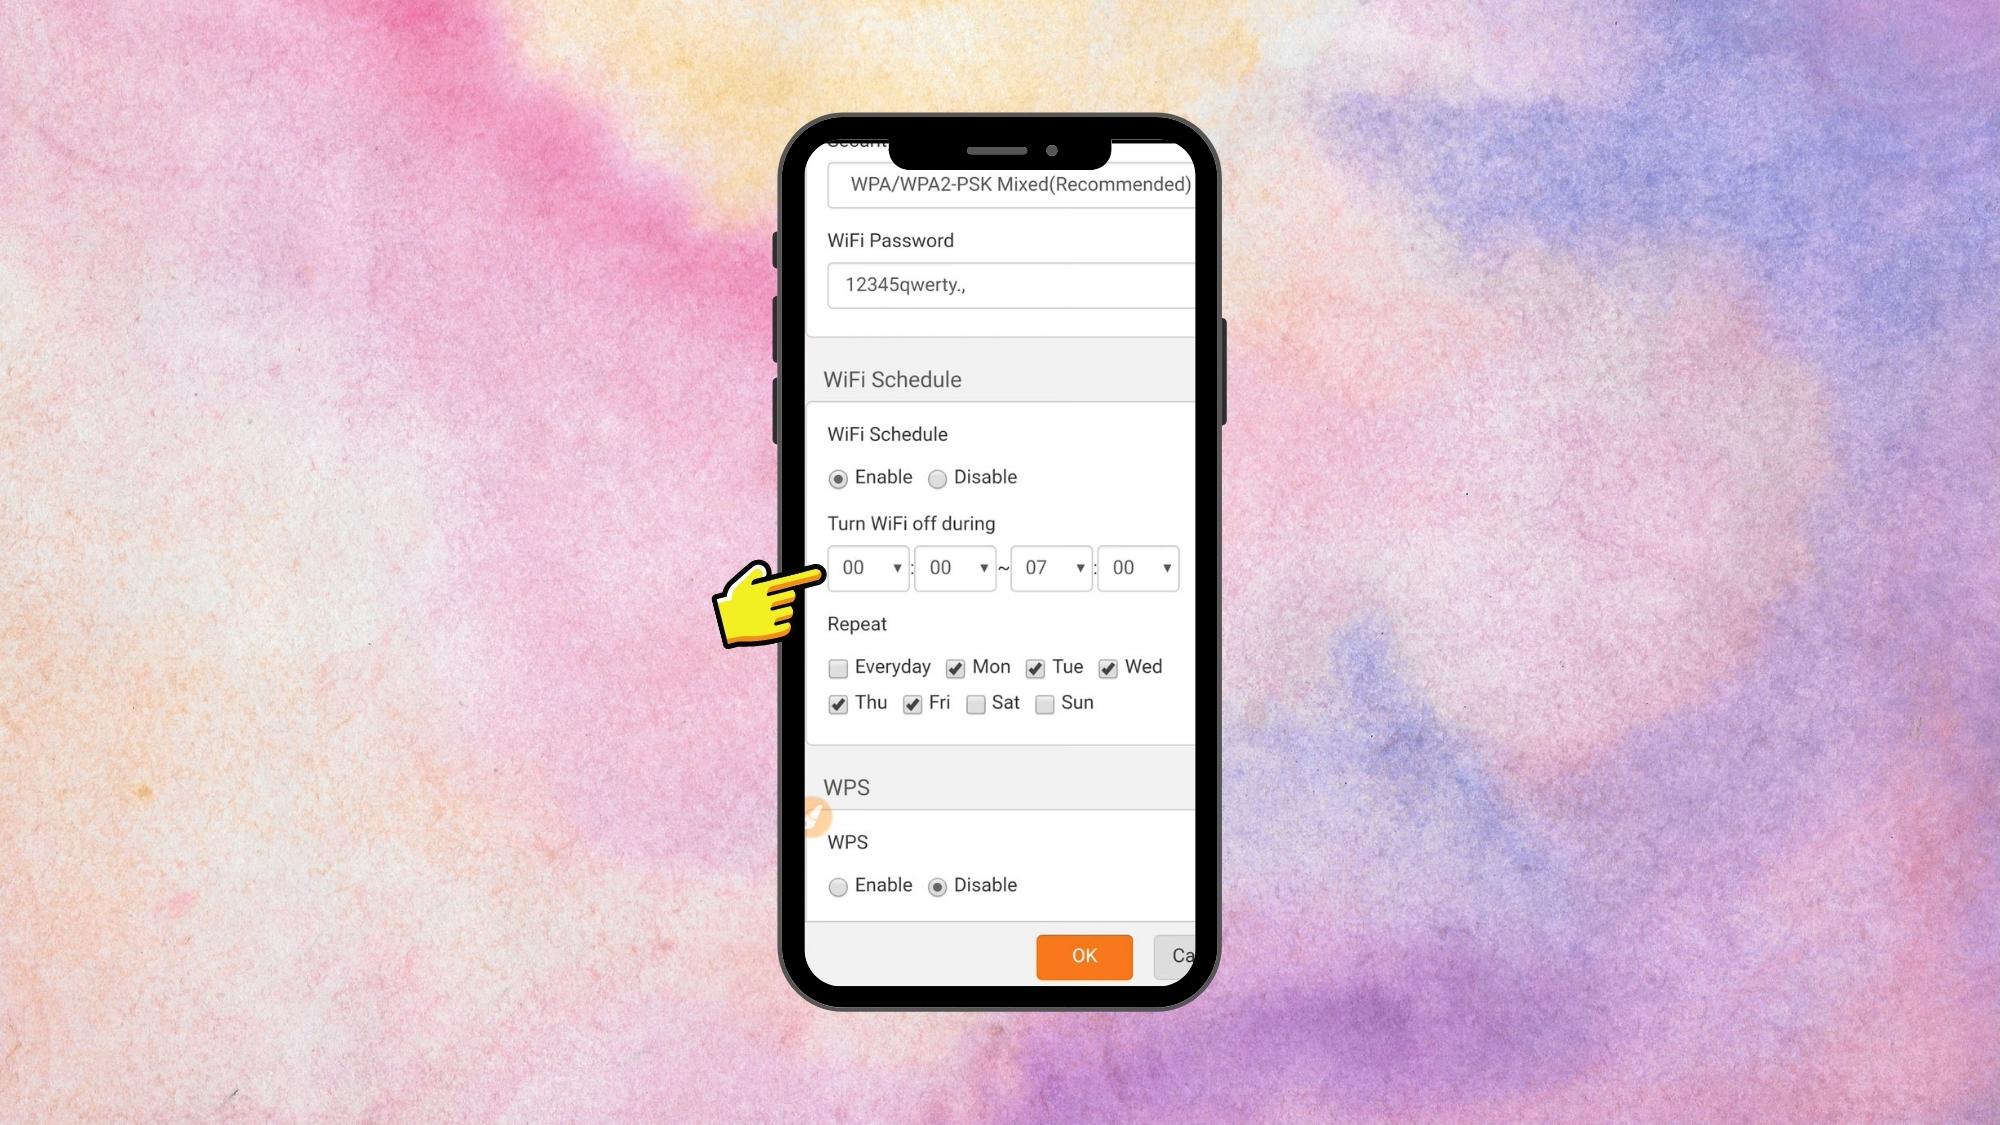Click the OK button to save settings
Viewport: 2000px width, 1125px height.
[x=1084, y=955]
